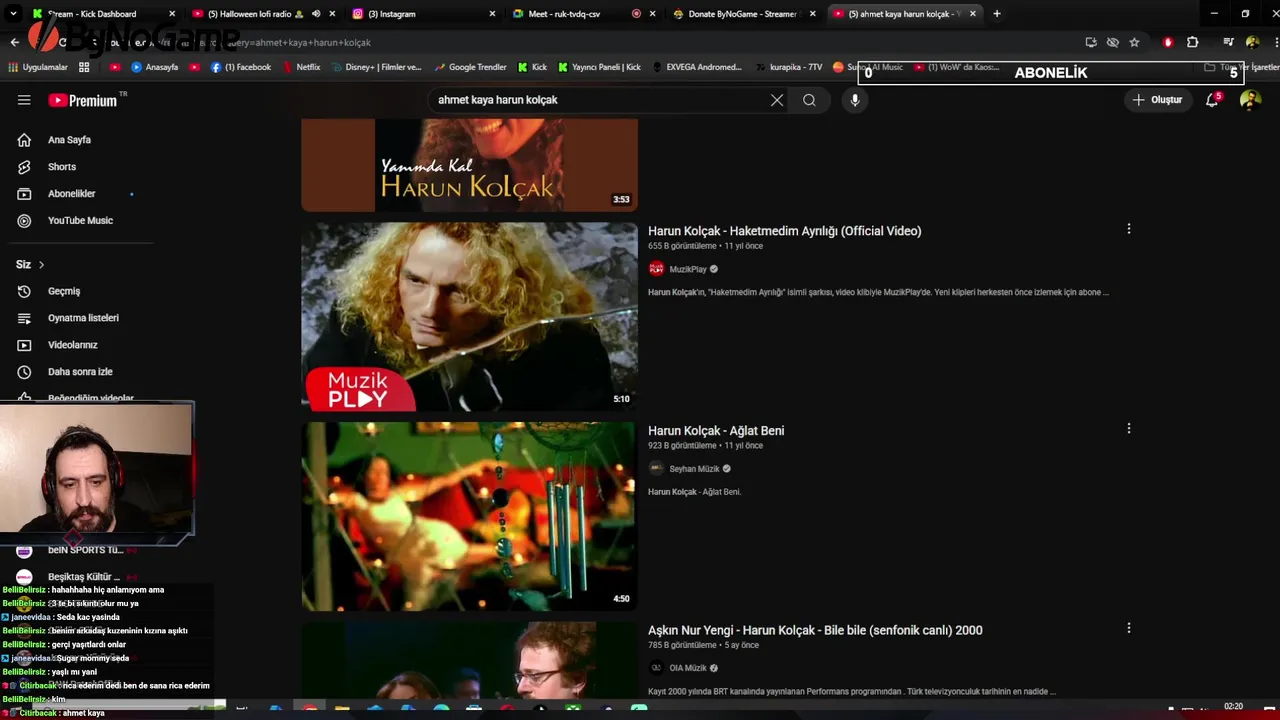The width and height of the screenshot is (1280, 720).
Task: Open the OIA Müzik channel name link
Action: coord(688,668)
